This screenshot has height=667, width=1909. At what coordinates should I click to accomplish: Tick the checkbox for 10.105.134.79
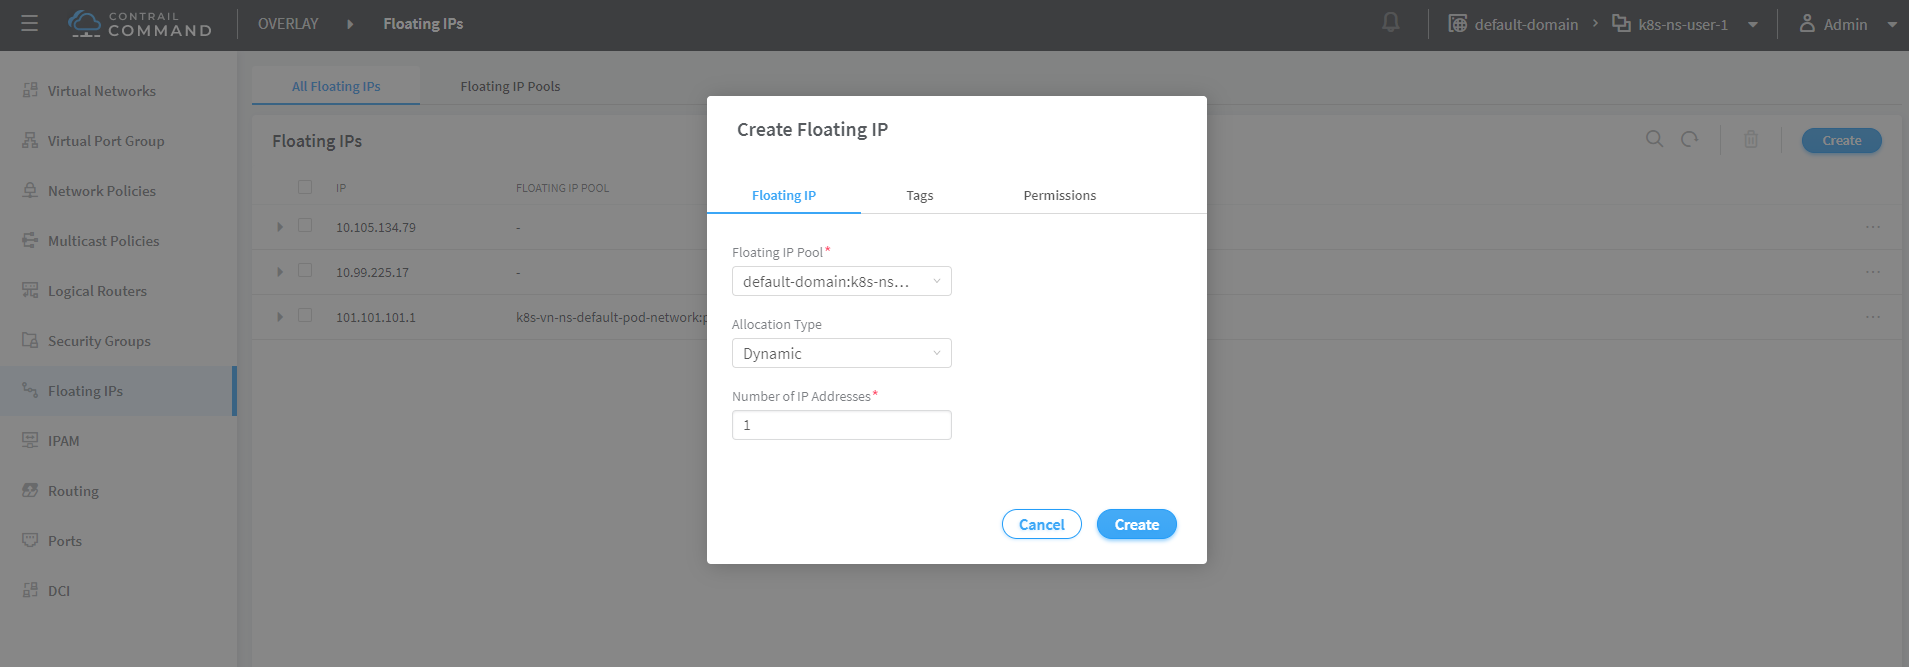(x=305, y=226)
